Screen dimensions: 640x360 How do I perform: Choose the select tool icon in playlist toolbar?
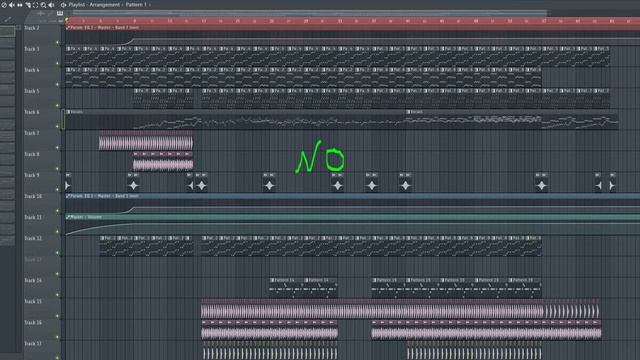click(x=28, y=5)
